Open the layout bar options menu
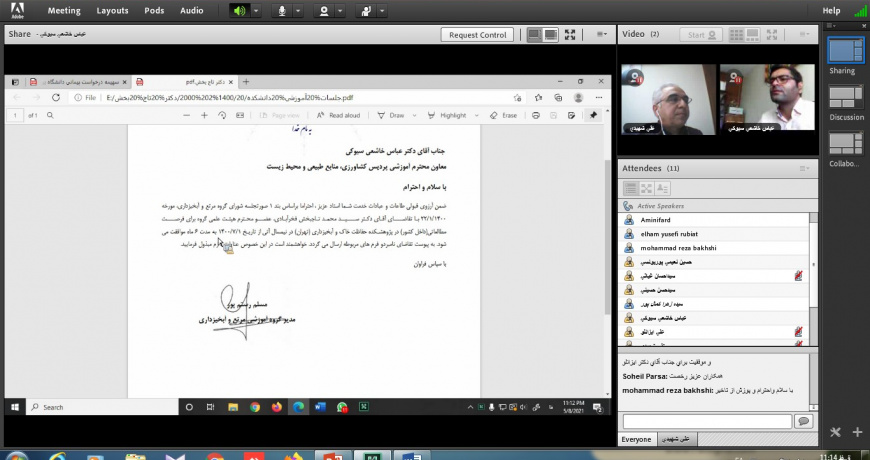The height and width of the screenshot is (460, 870). 831,26
